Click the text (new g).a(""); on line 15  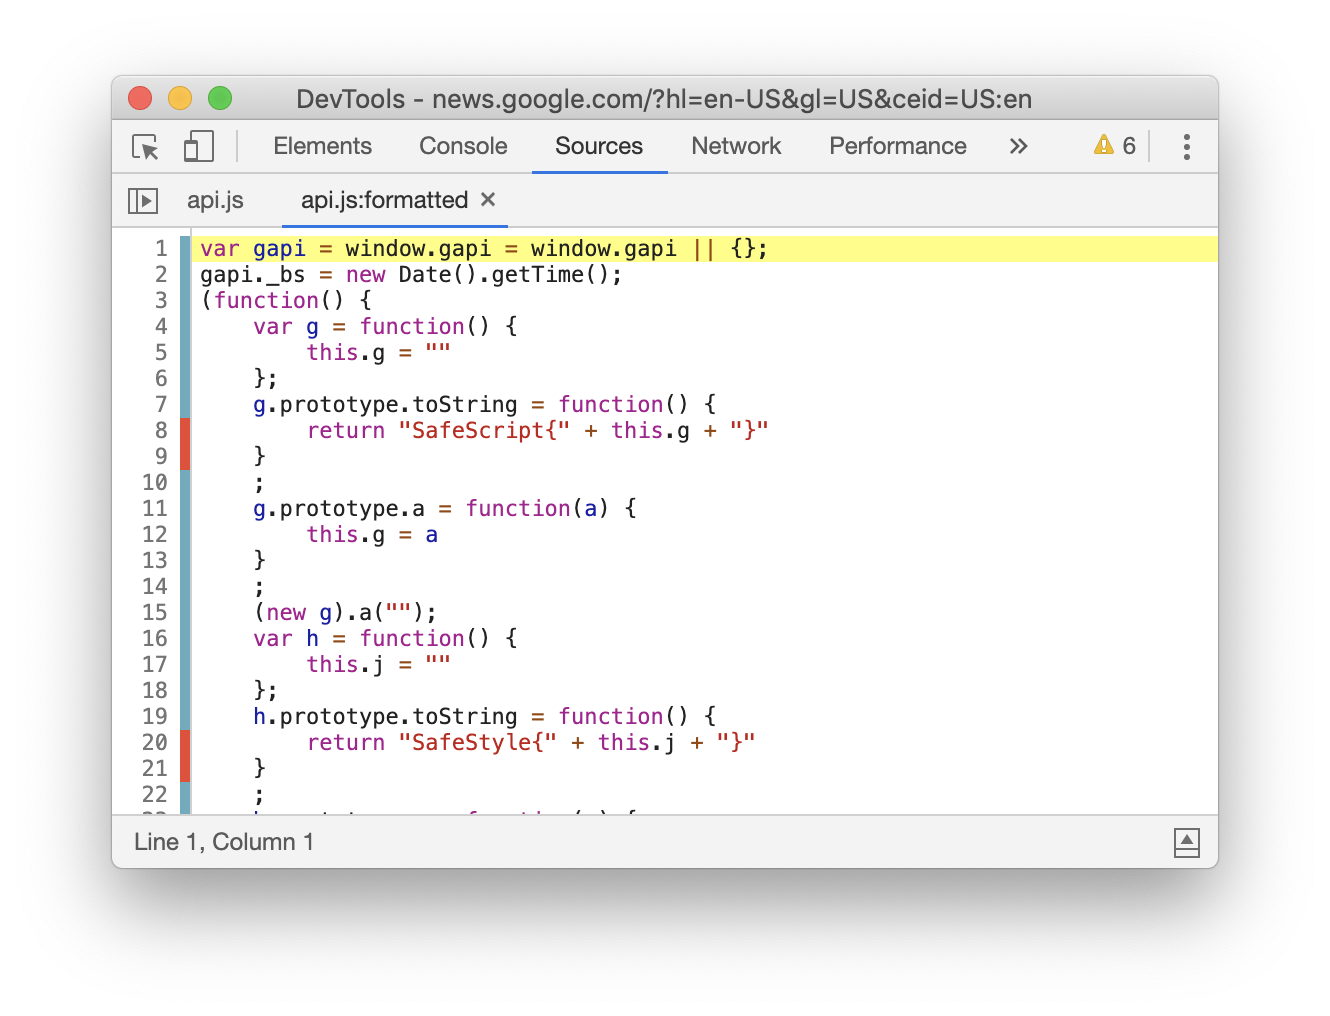pos(345,612)
